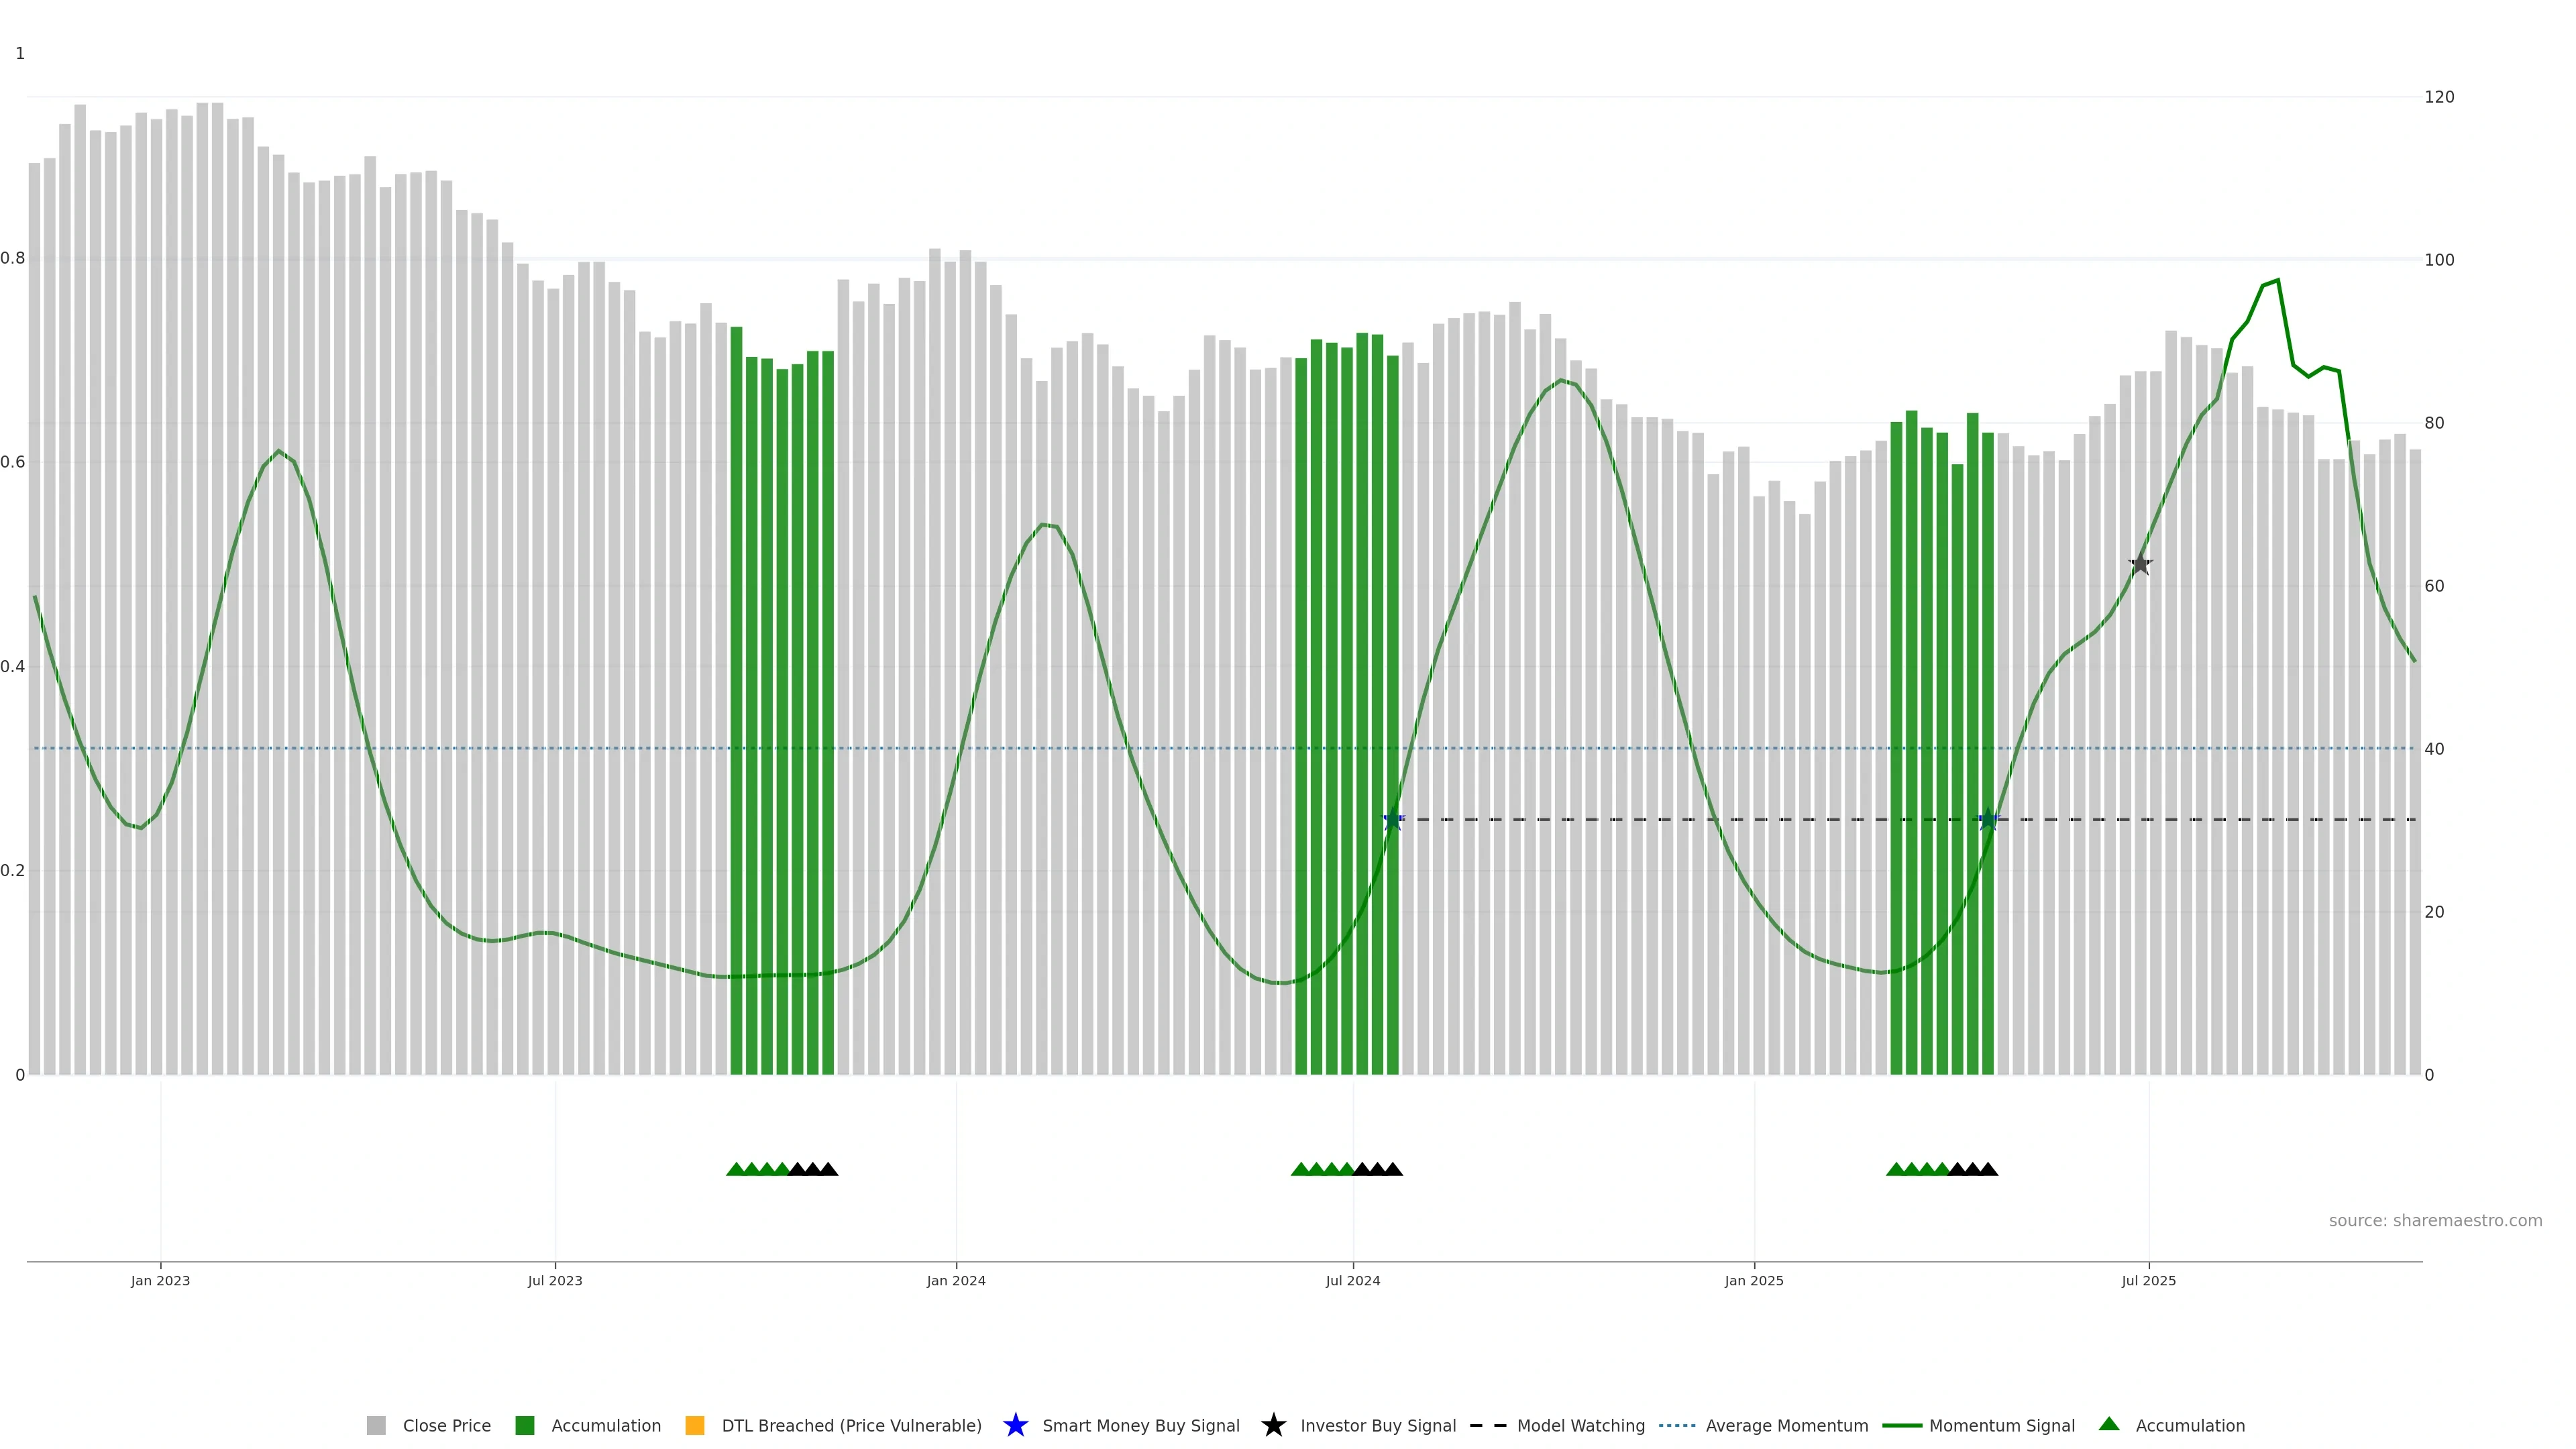The image size is (2576, 1449).
Task: Click the Close Price legend gray square
Action: 376,1426
